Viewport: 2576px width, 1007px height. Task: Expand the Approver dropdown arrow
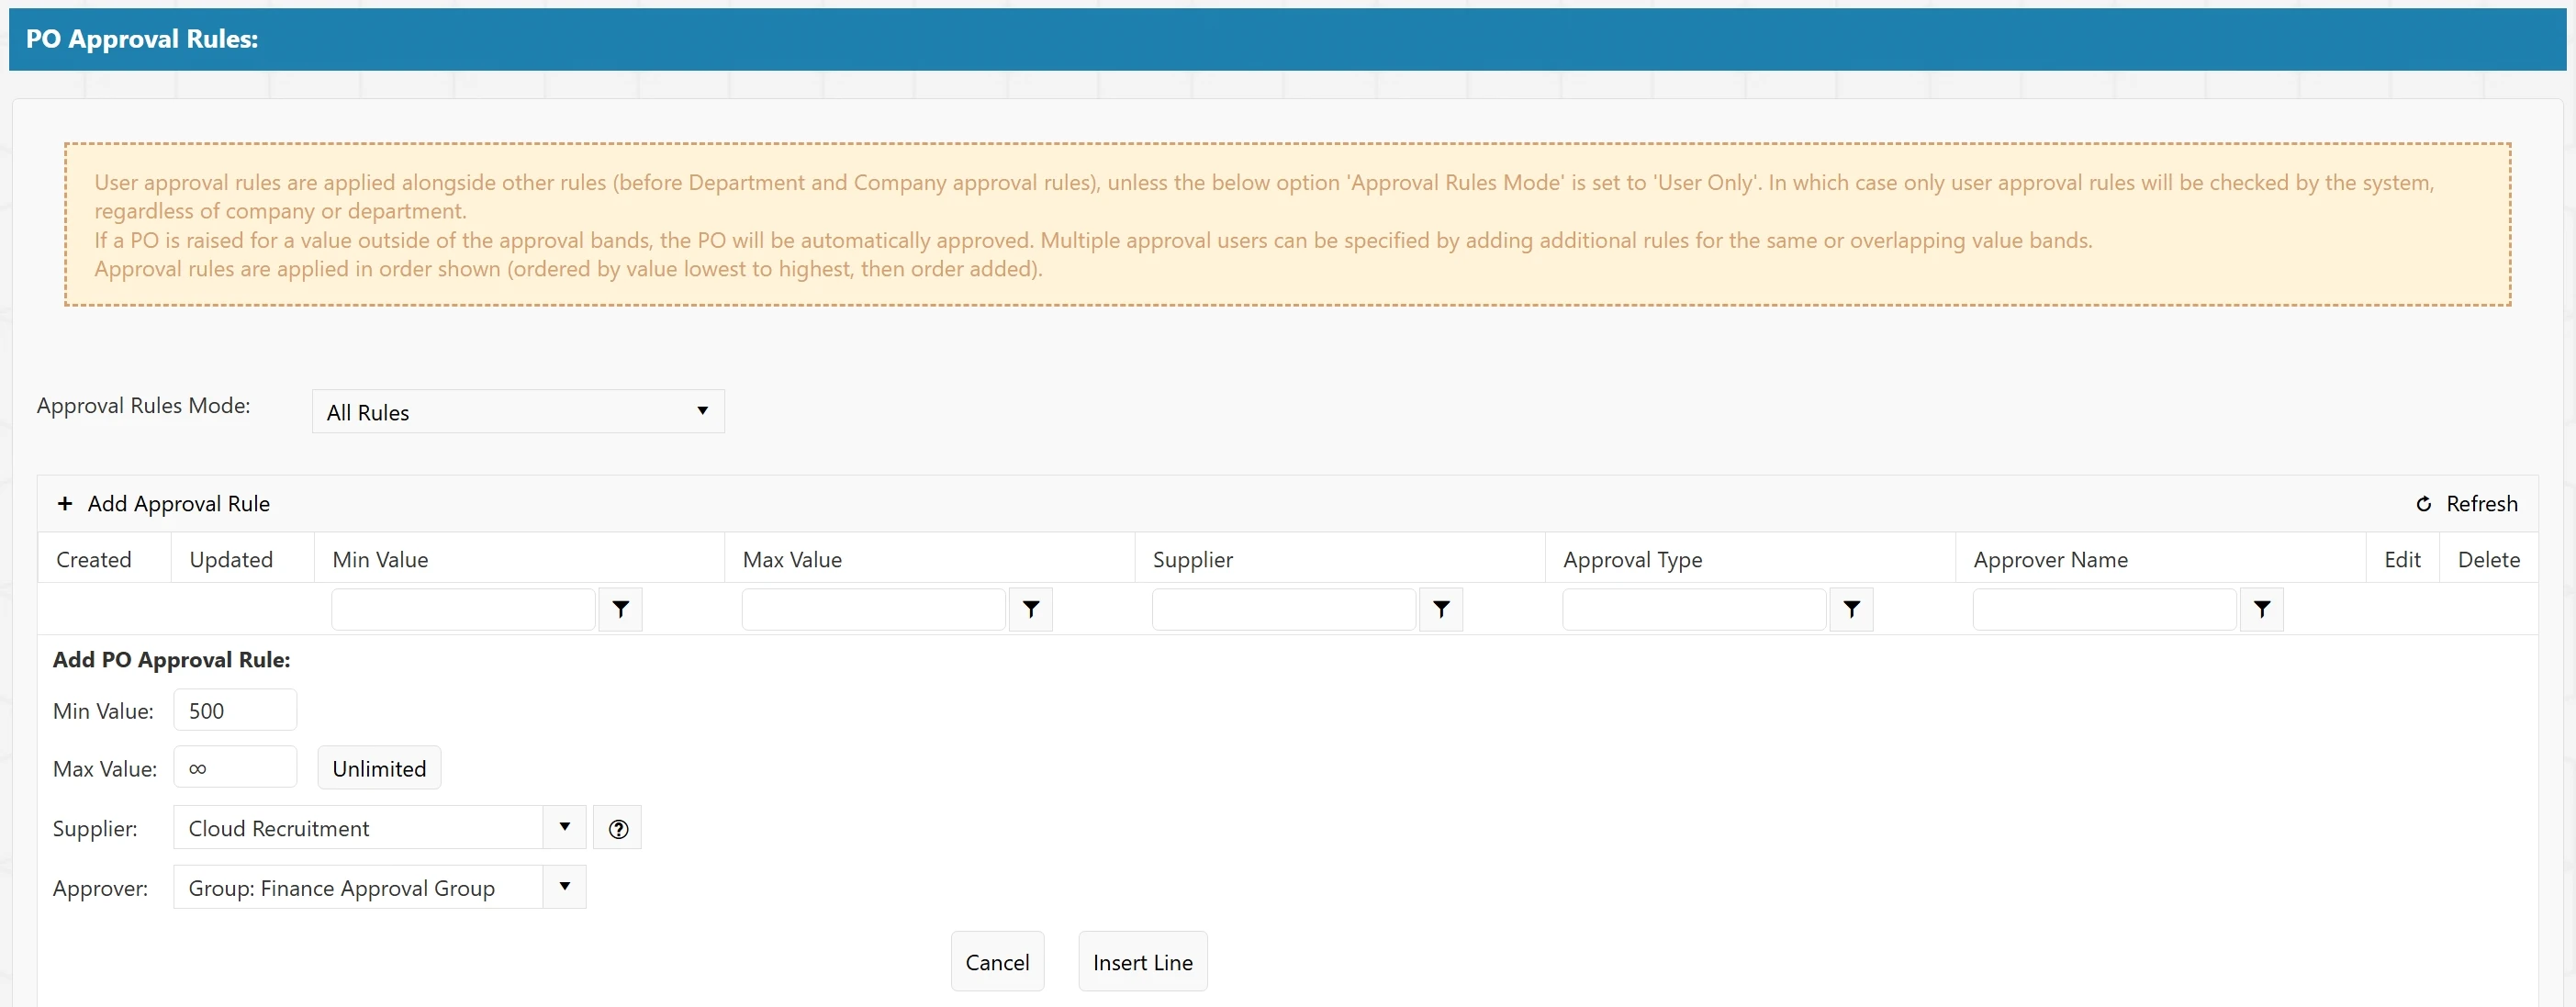tap(565, 887)
